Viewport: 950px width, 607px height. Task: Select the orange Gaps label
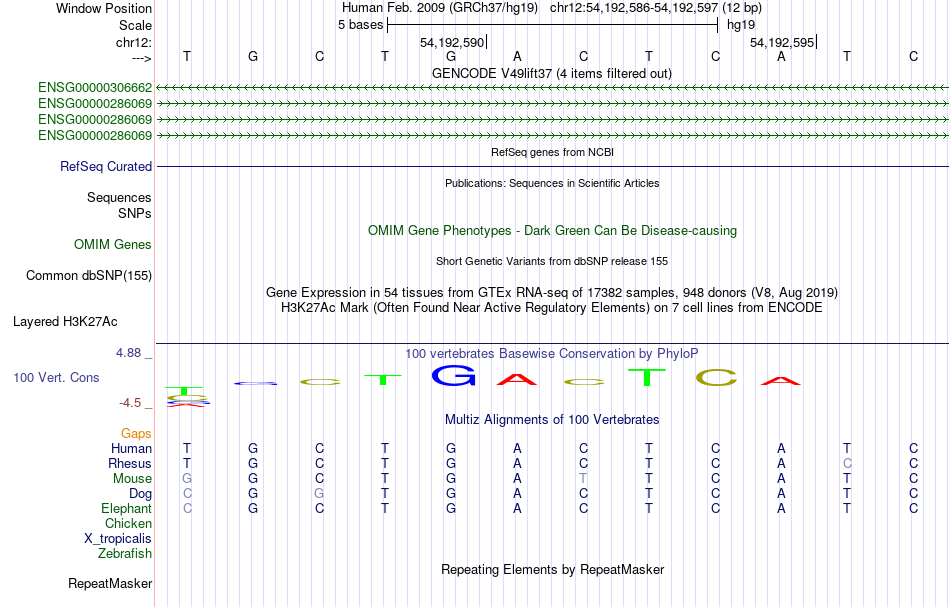pos(136,433)
